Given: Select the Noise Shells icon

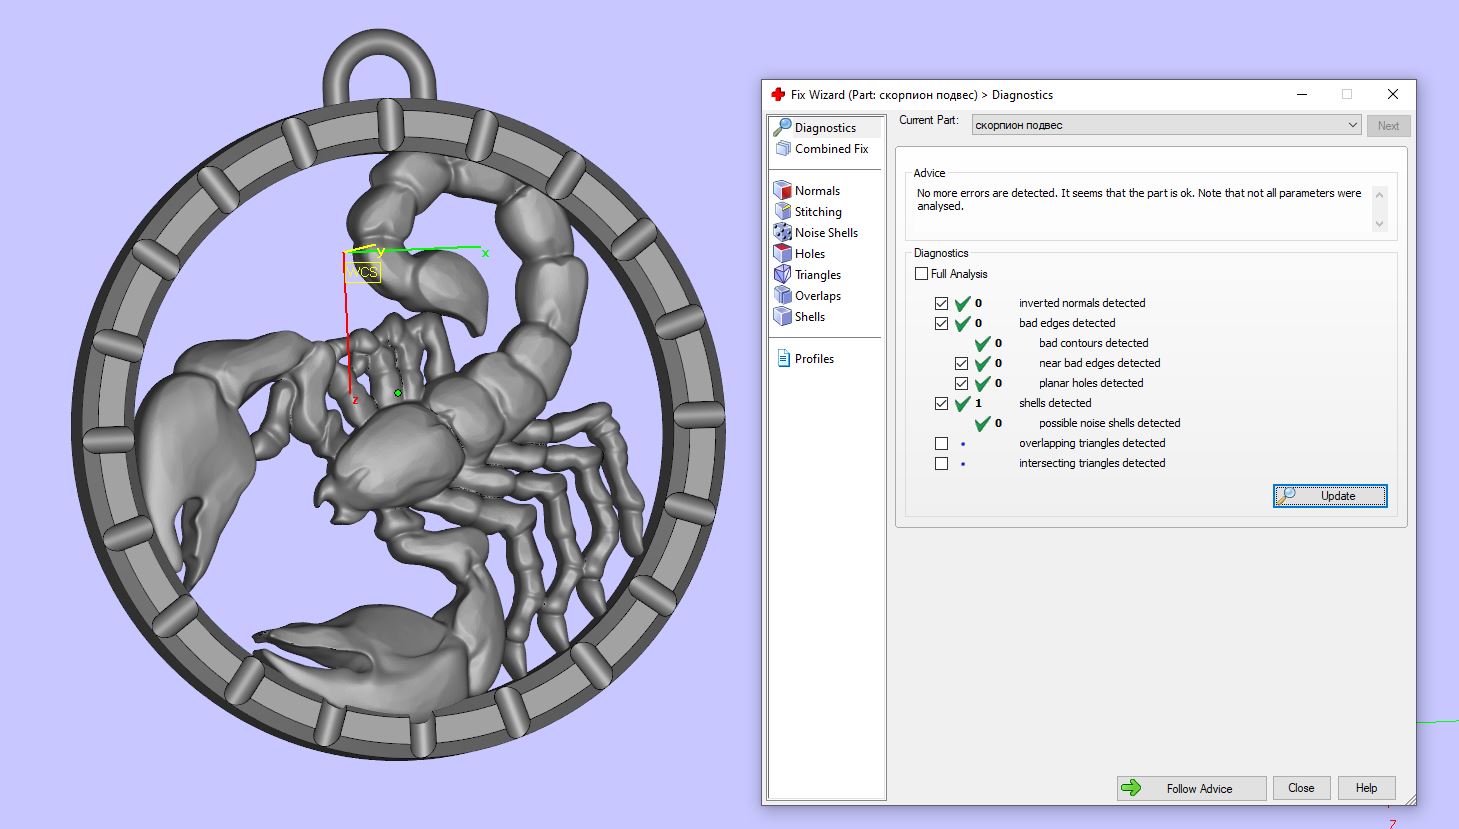Looking at the screenshot, I should pyautogui.click(x=783, y=232).
